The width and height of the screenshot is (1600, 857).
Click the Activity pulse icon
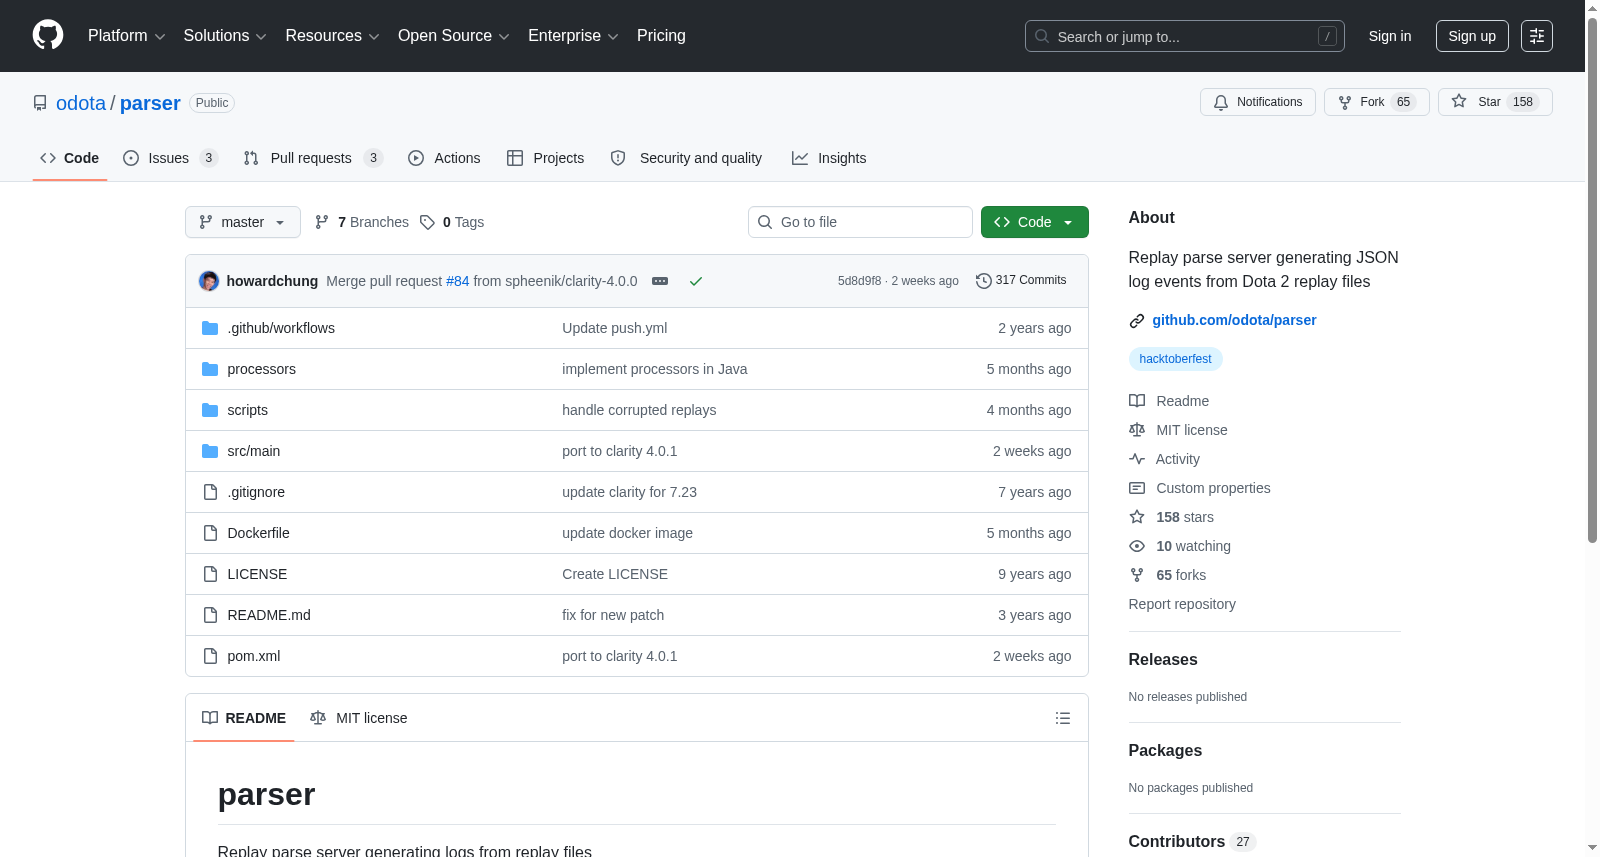click(x=1137, y=459)
